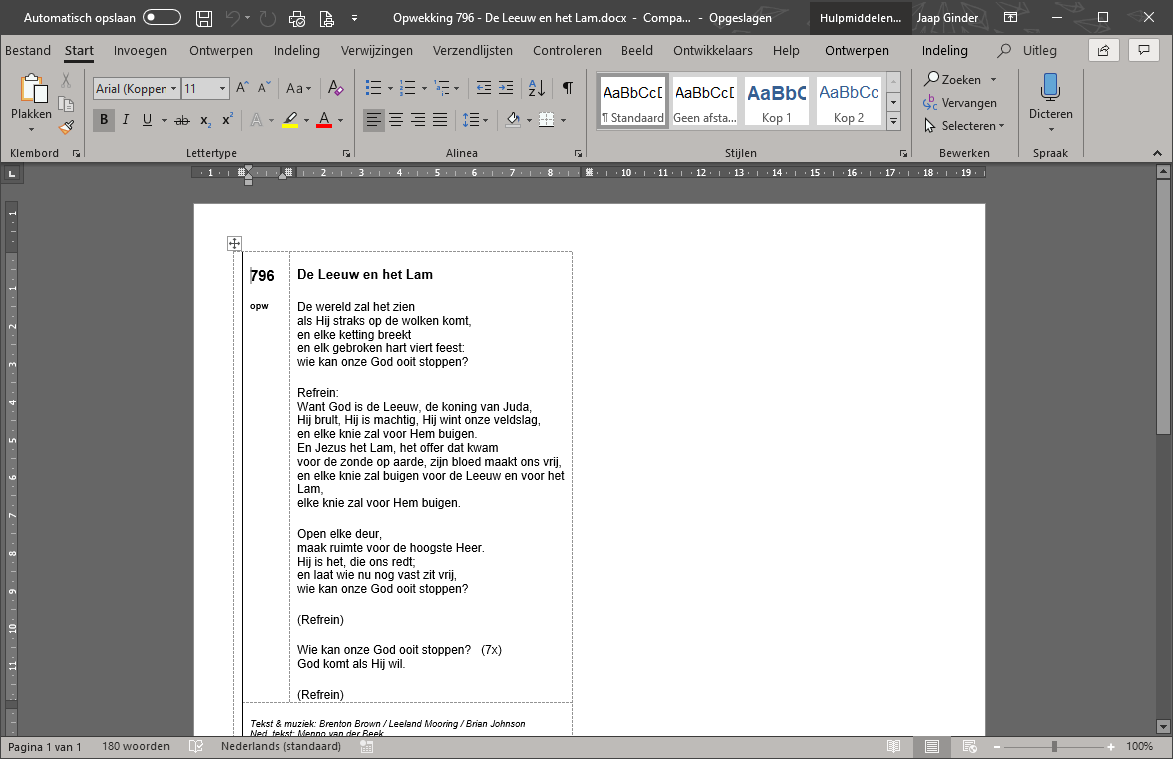Apply a bulleted list
This screenshot has height=759, width=1173.
[373, 88]
